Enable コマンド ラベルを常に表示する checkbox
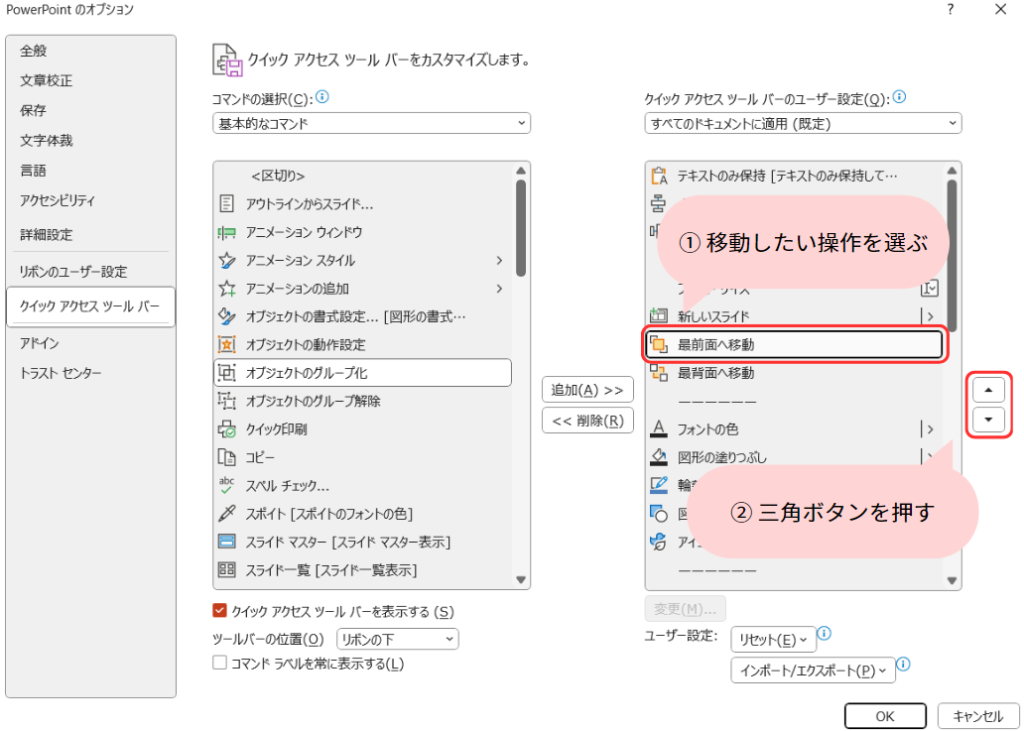1024x731 pixels. (219, 663)
